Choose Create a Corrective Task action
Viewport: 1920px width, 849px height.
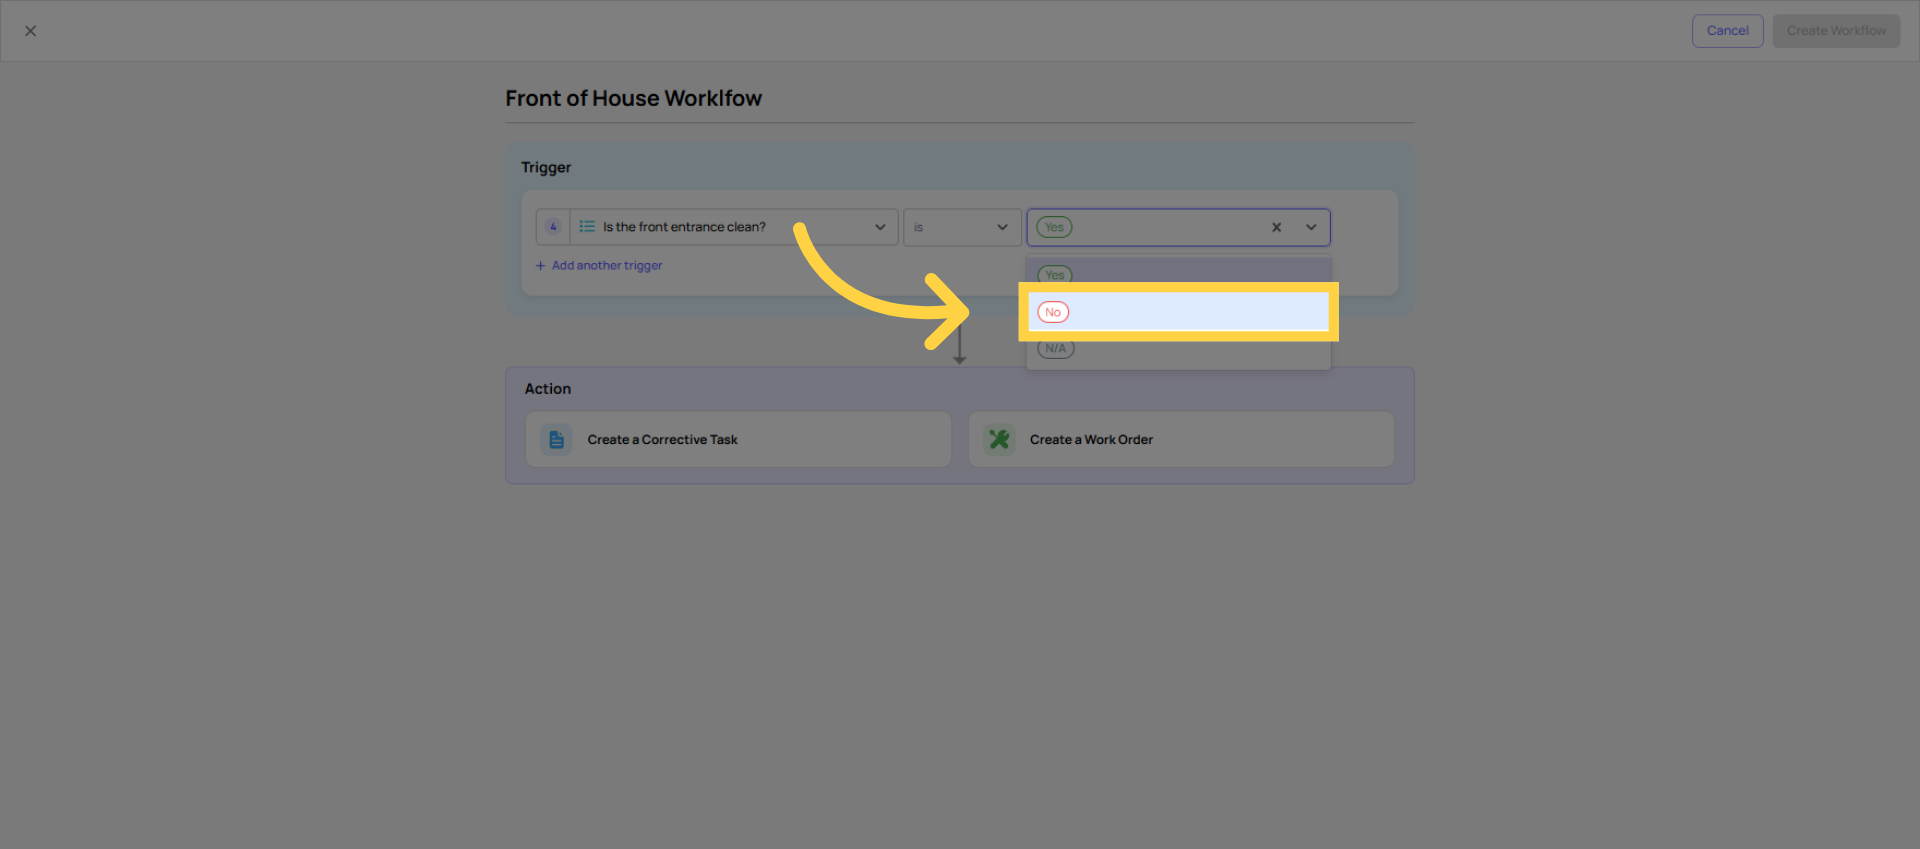tap(738, 439)
